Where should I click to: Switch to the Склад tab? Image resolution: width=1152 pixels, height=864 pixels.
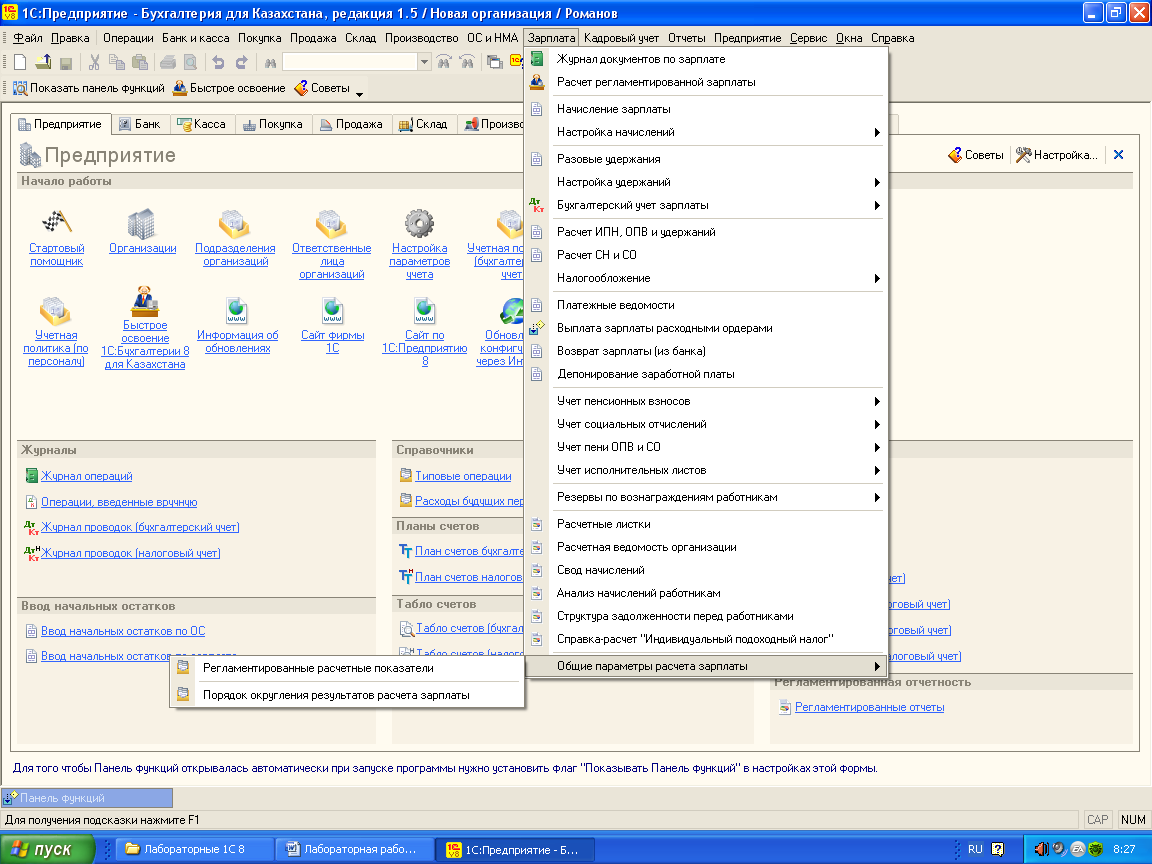click(x=424, y=124)
